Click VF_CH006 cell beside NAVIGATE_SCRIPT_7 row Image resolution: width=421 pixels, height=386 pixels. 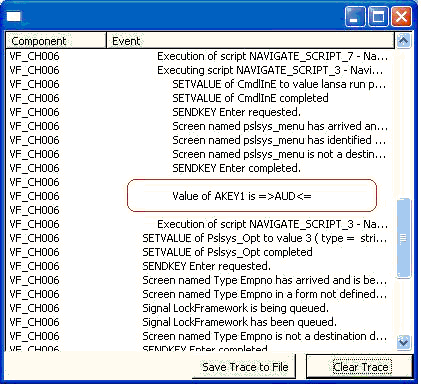pos(34,56)
